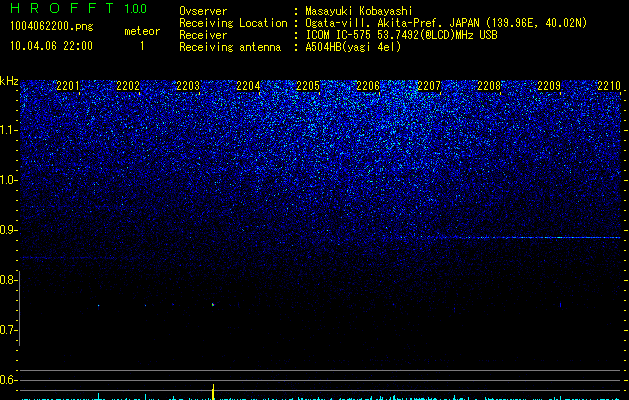Click observer name Masayuki Kobayashi
Screen dimensions: 629x400
coord(359,11)
